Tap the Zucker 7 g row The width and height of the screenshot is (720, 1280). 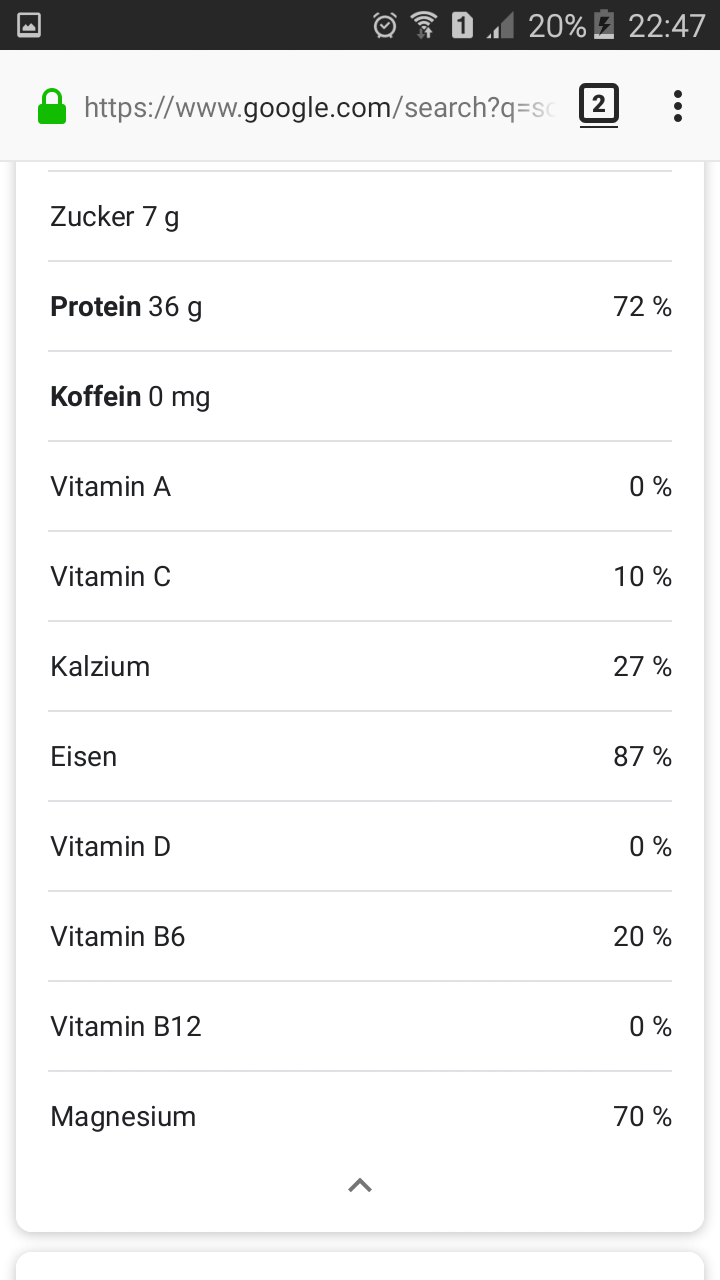360,216
